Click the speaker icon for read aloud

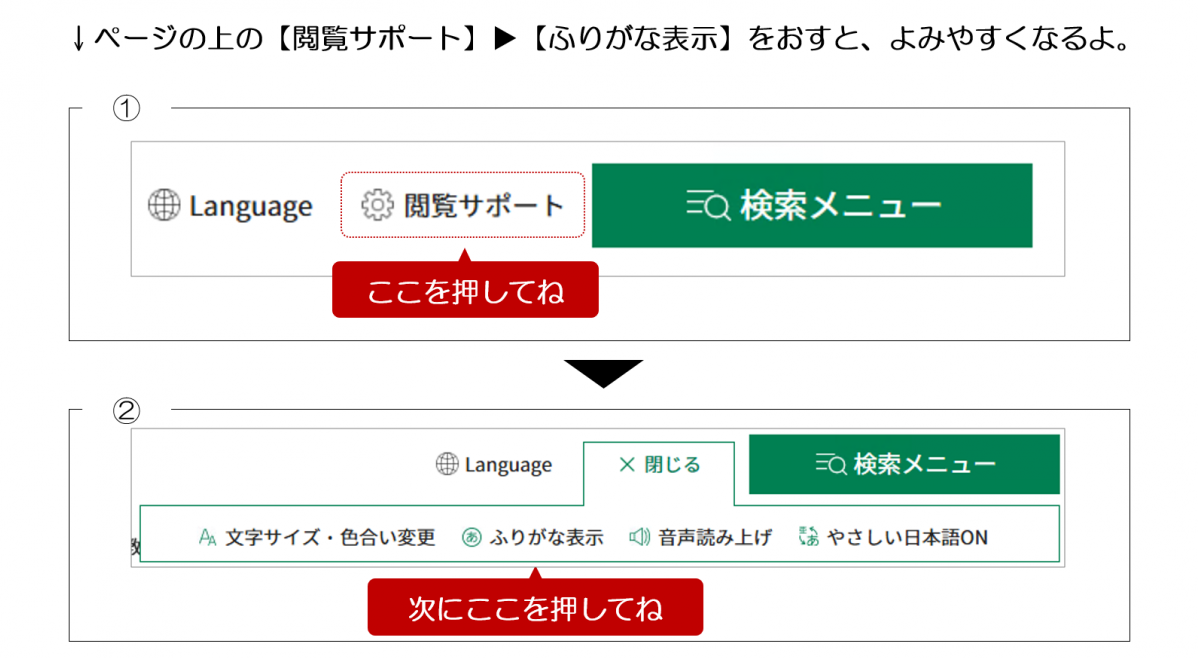(x=639, y=537)
